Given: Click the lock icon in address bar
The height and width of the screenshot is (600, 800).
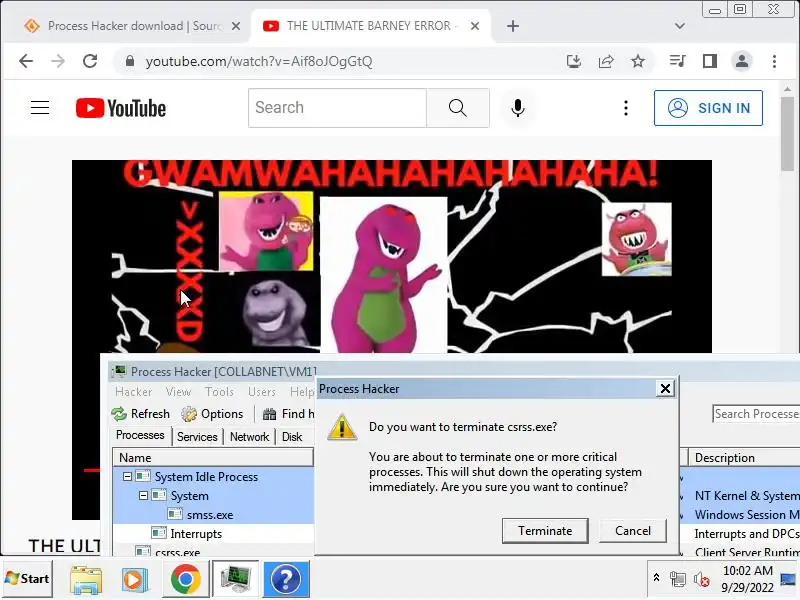Looking at the screenshot, I should 130,61.
